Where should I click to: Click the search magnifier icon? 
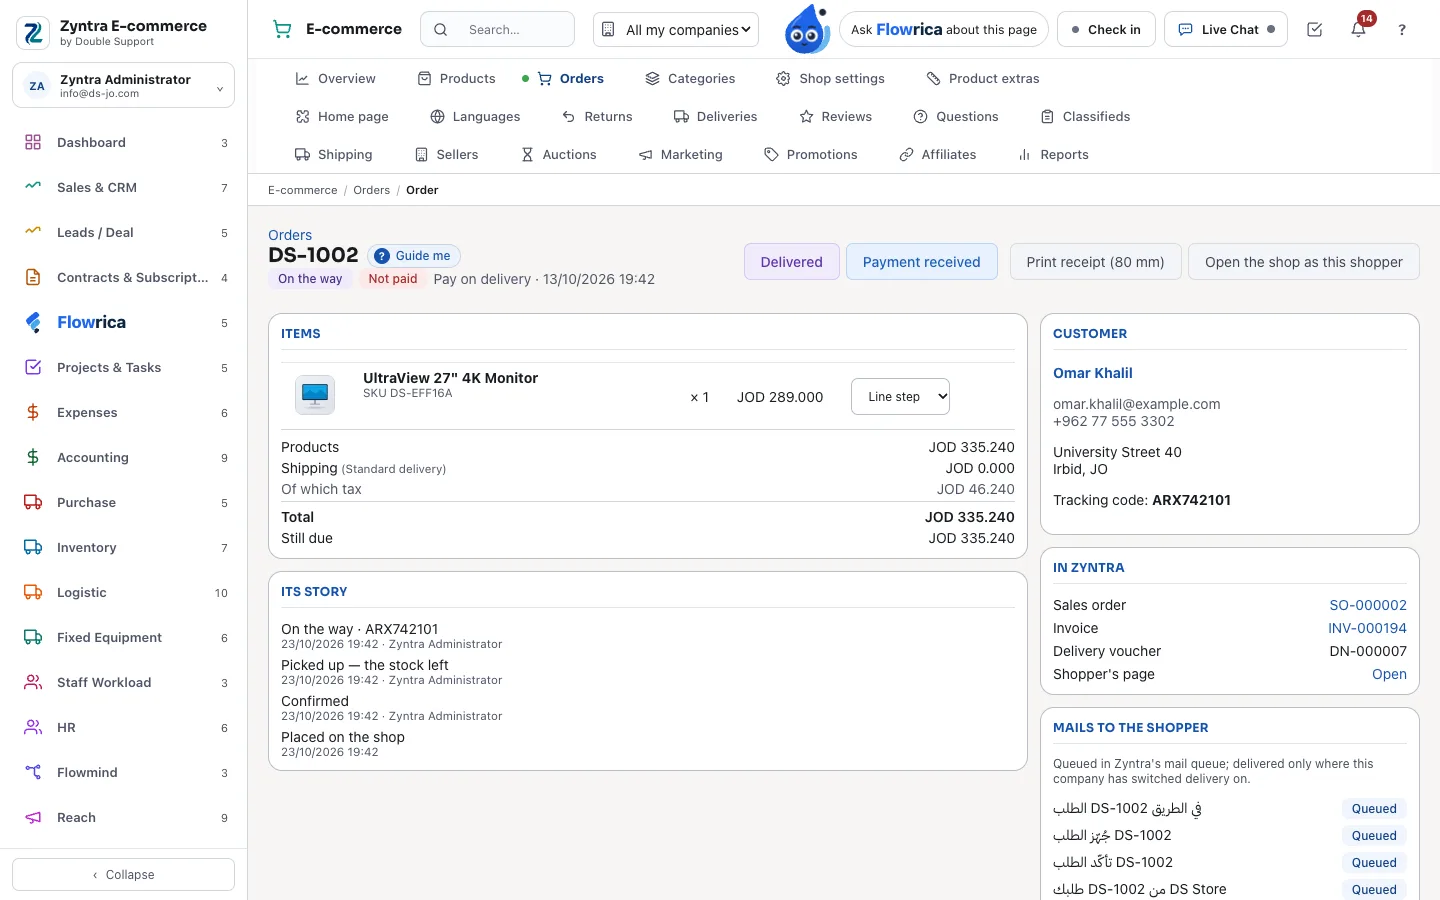point(441,30)
